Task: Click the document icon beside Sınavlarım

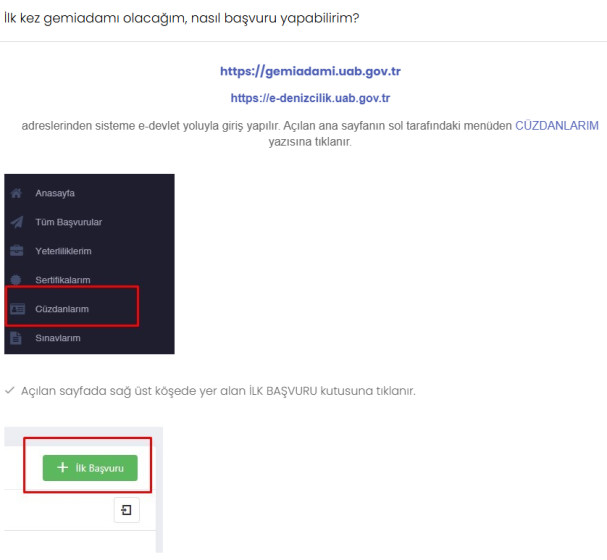Action: coord(16,338)
